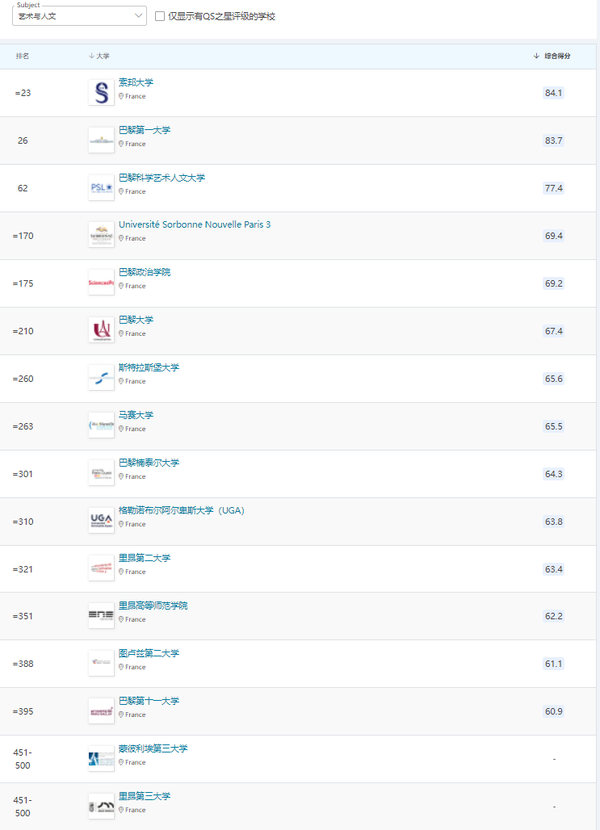Click the score 84.1 for 索邦大学

click(553, 93)
